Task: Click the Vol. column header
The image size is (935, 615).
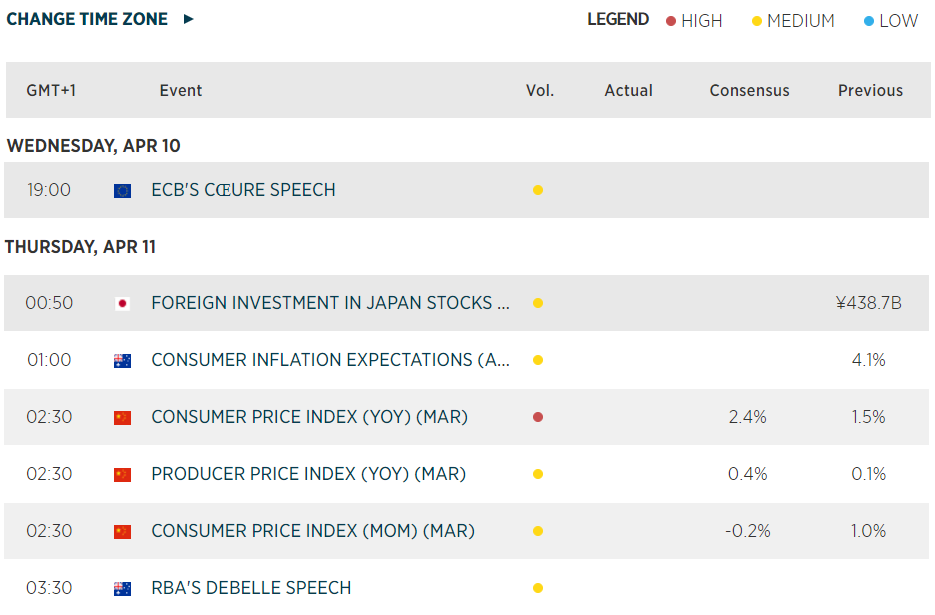Action: [x=540, y=90]
